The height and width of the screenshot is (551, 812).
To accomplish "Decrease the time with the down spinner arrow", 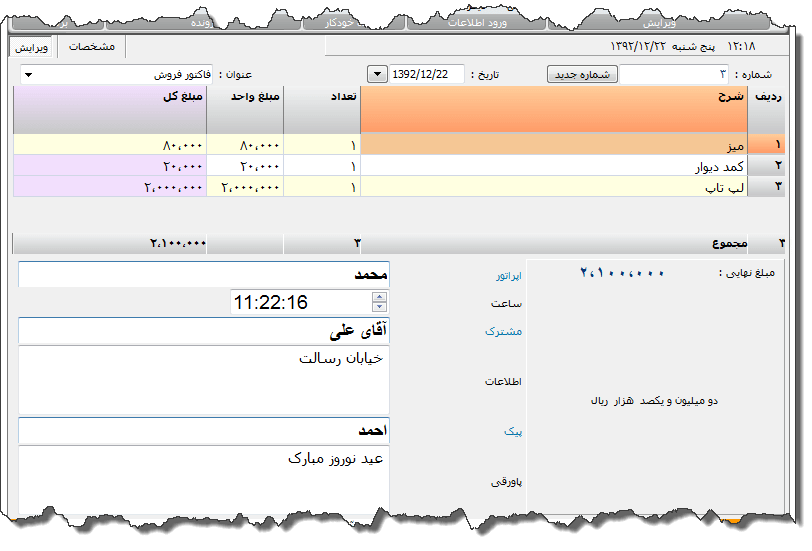I will click(x=379, y=307).
